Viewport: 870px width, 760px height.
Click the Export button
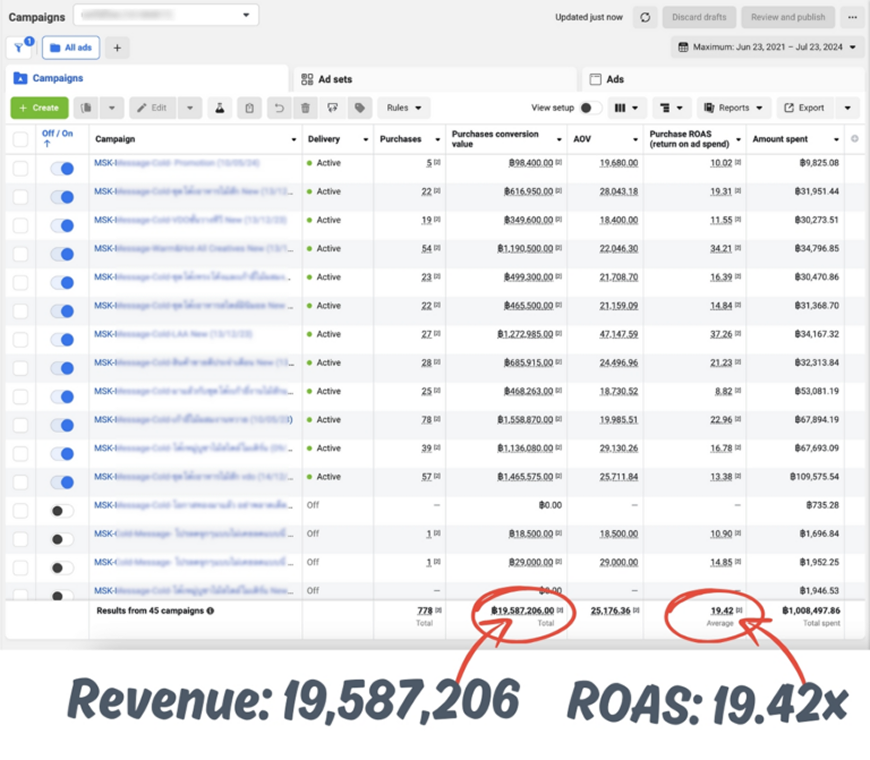(804, 108)
